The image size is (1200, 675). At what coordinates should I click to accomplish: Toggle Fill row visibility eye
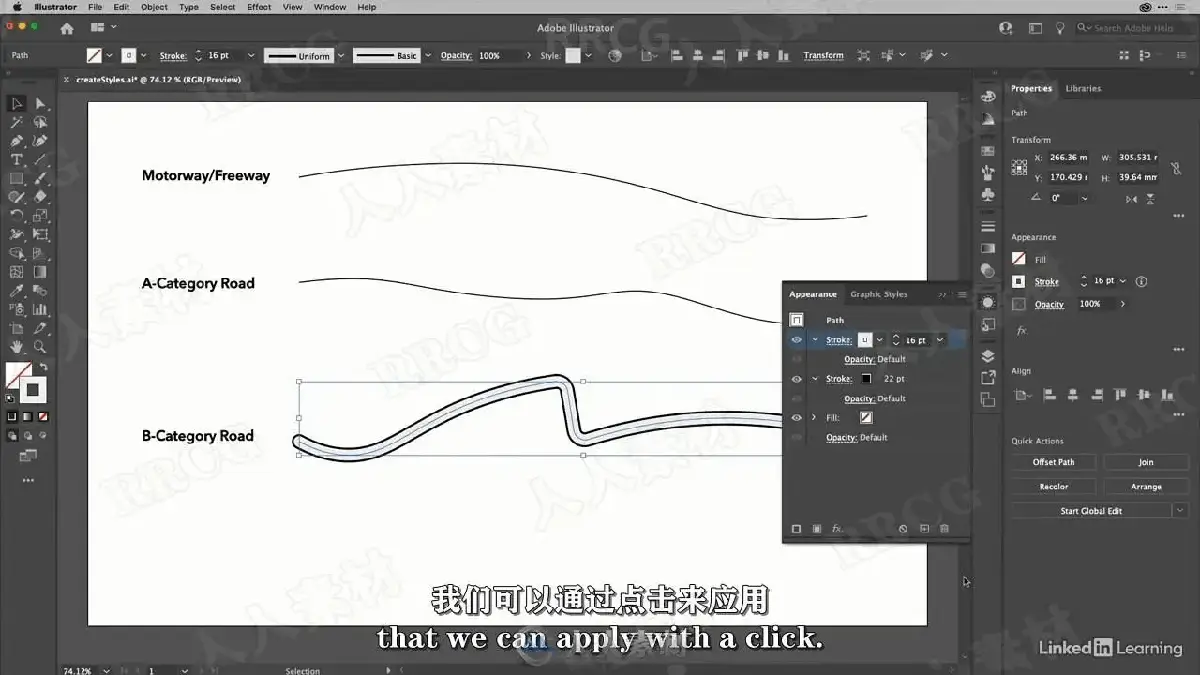click(x=797, y=418)
